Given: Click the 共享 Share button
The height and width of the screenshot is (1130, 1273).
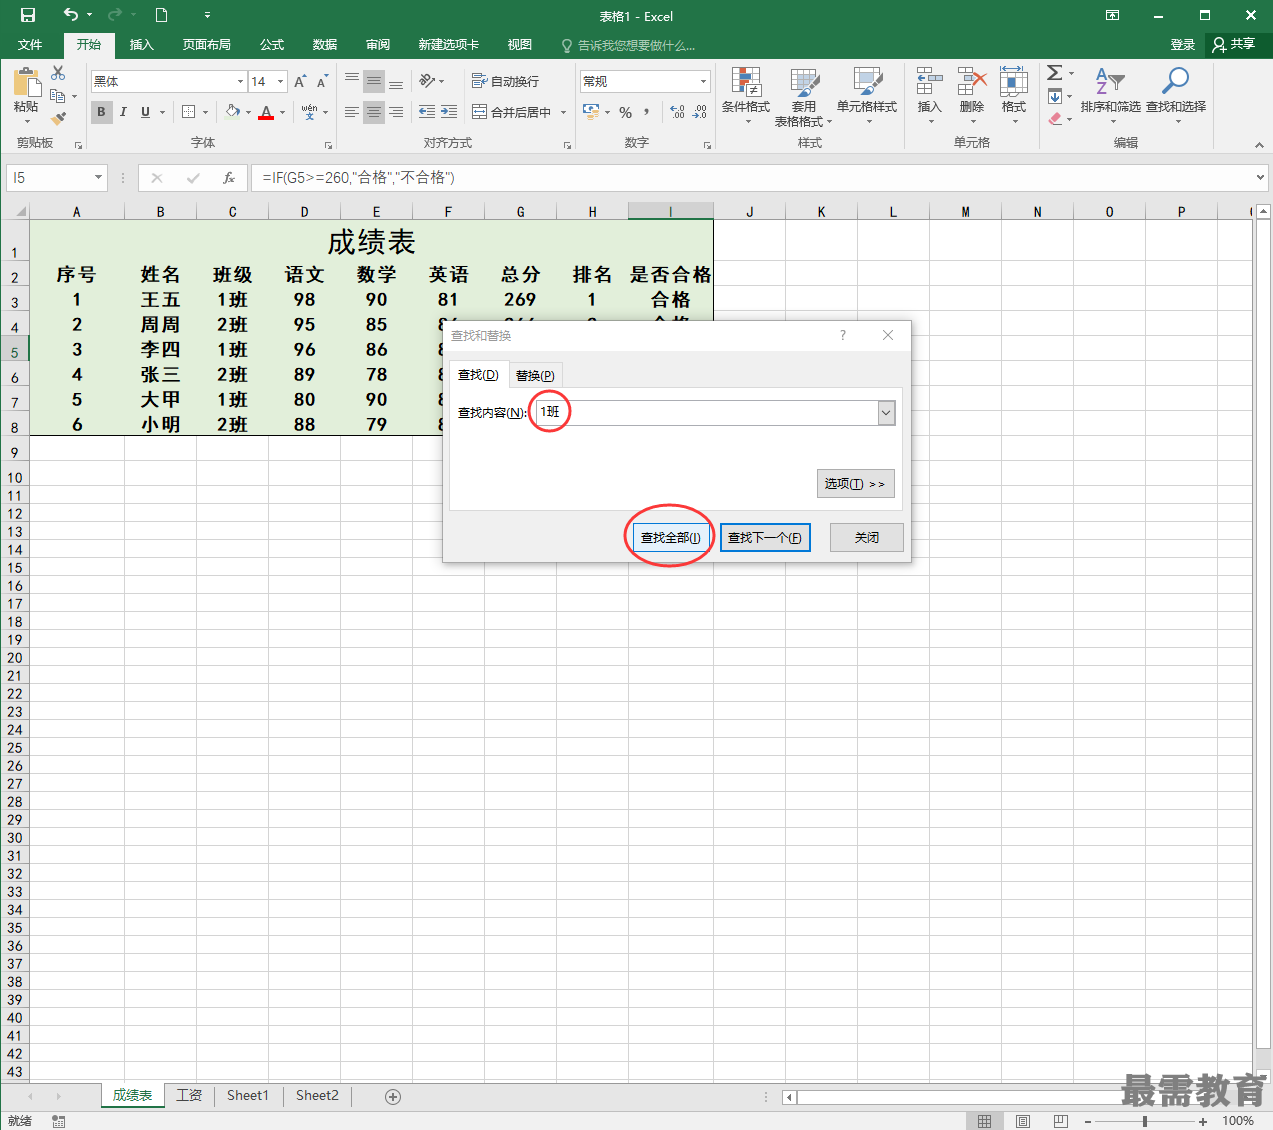Looking at the screenshot, I should pos(1235,44).
